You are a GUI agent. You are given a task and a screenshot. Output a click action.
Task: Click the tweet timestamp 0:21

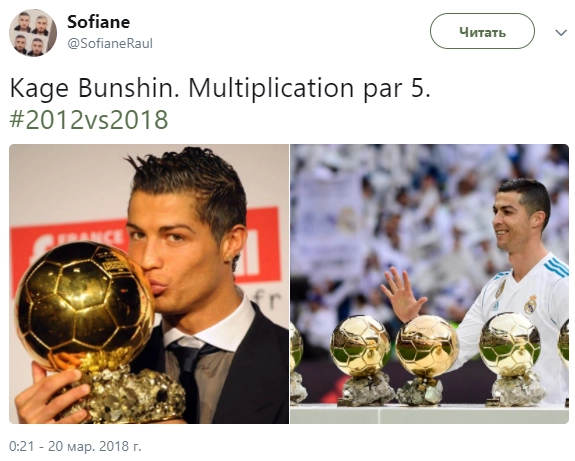tap(22, 446)
